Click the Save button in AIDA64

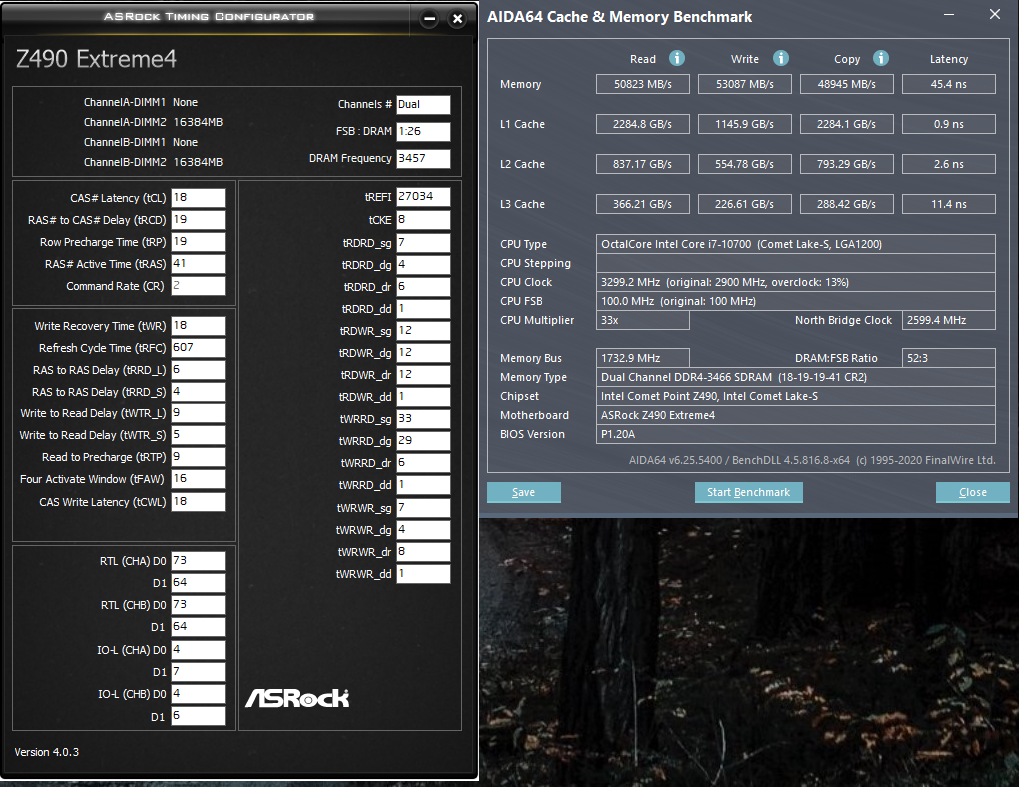pos(524,492)
